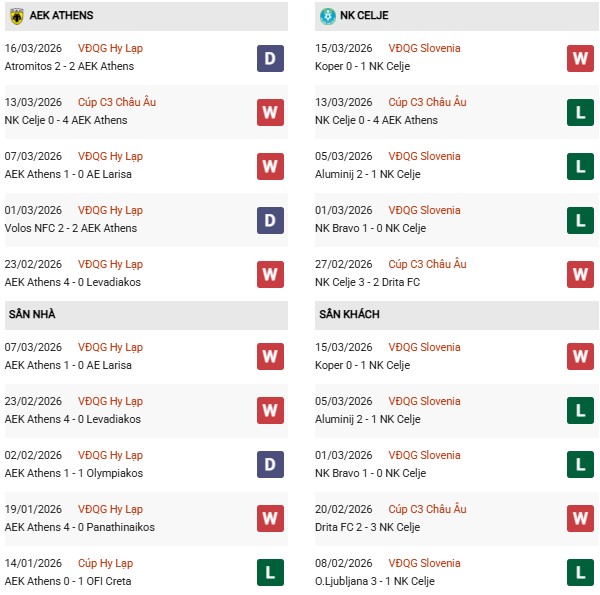The image size is (600, 595).
Task: Click the D badge for Atromitos 2-2 AEK Athens
Action: tap(270, 58)
